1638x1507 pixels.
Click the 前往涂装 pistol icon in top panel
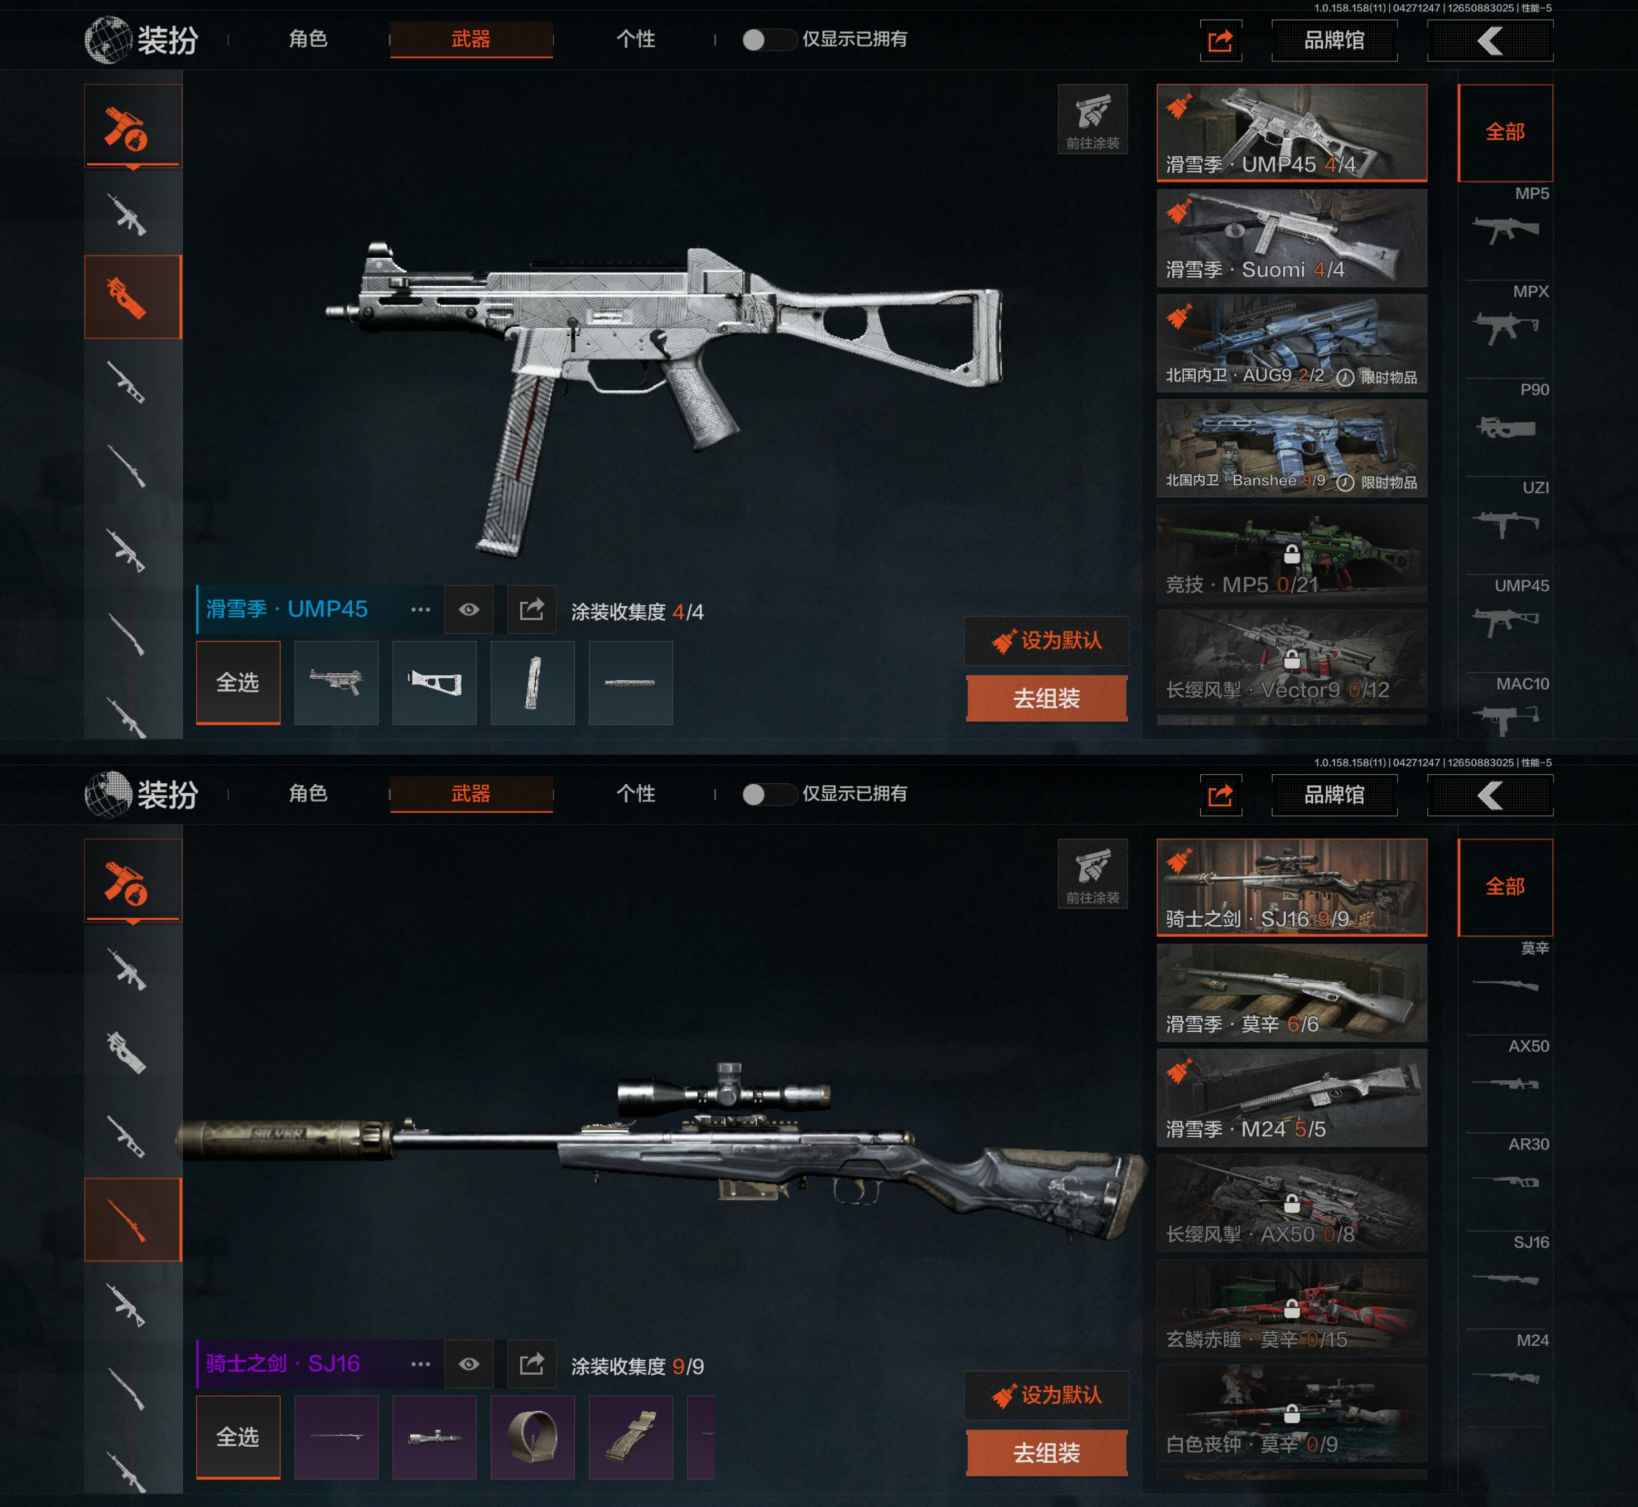point(1092,119)
